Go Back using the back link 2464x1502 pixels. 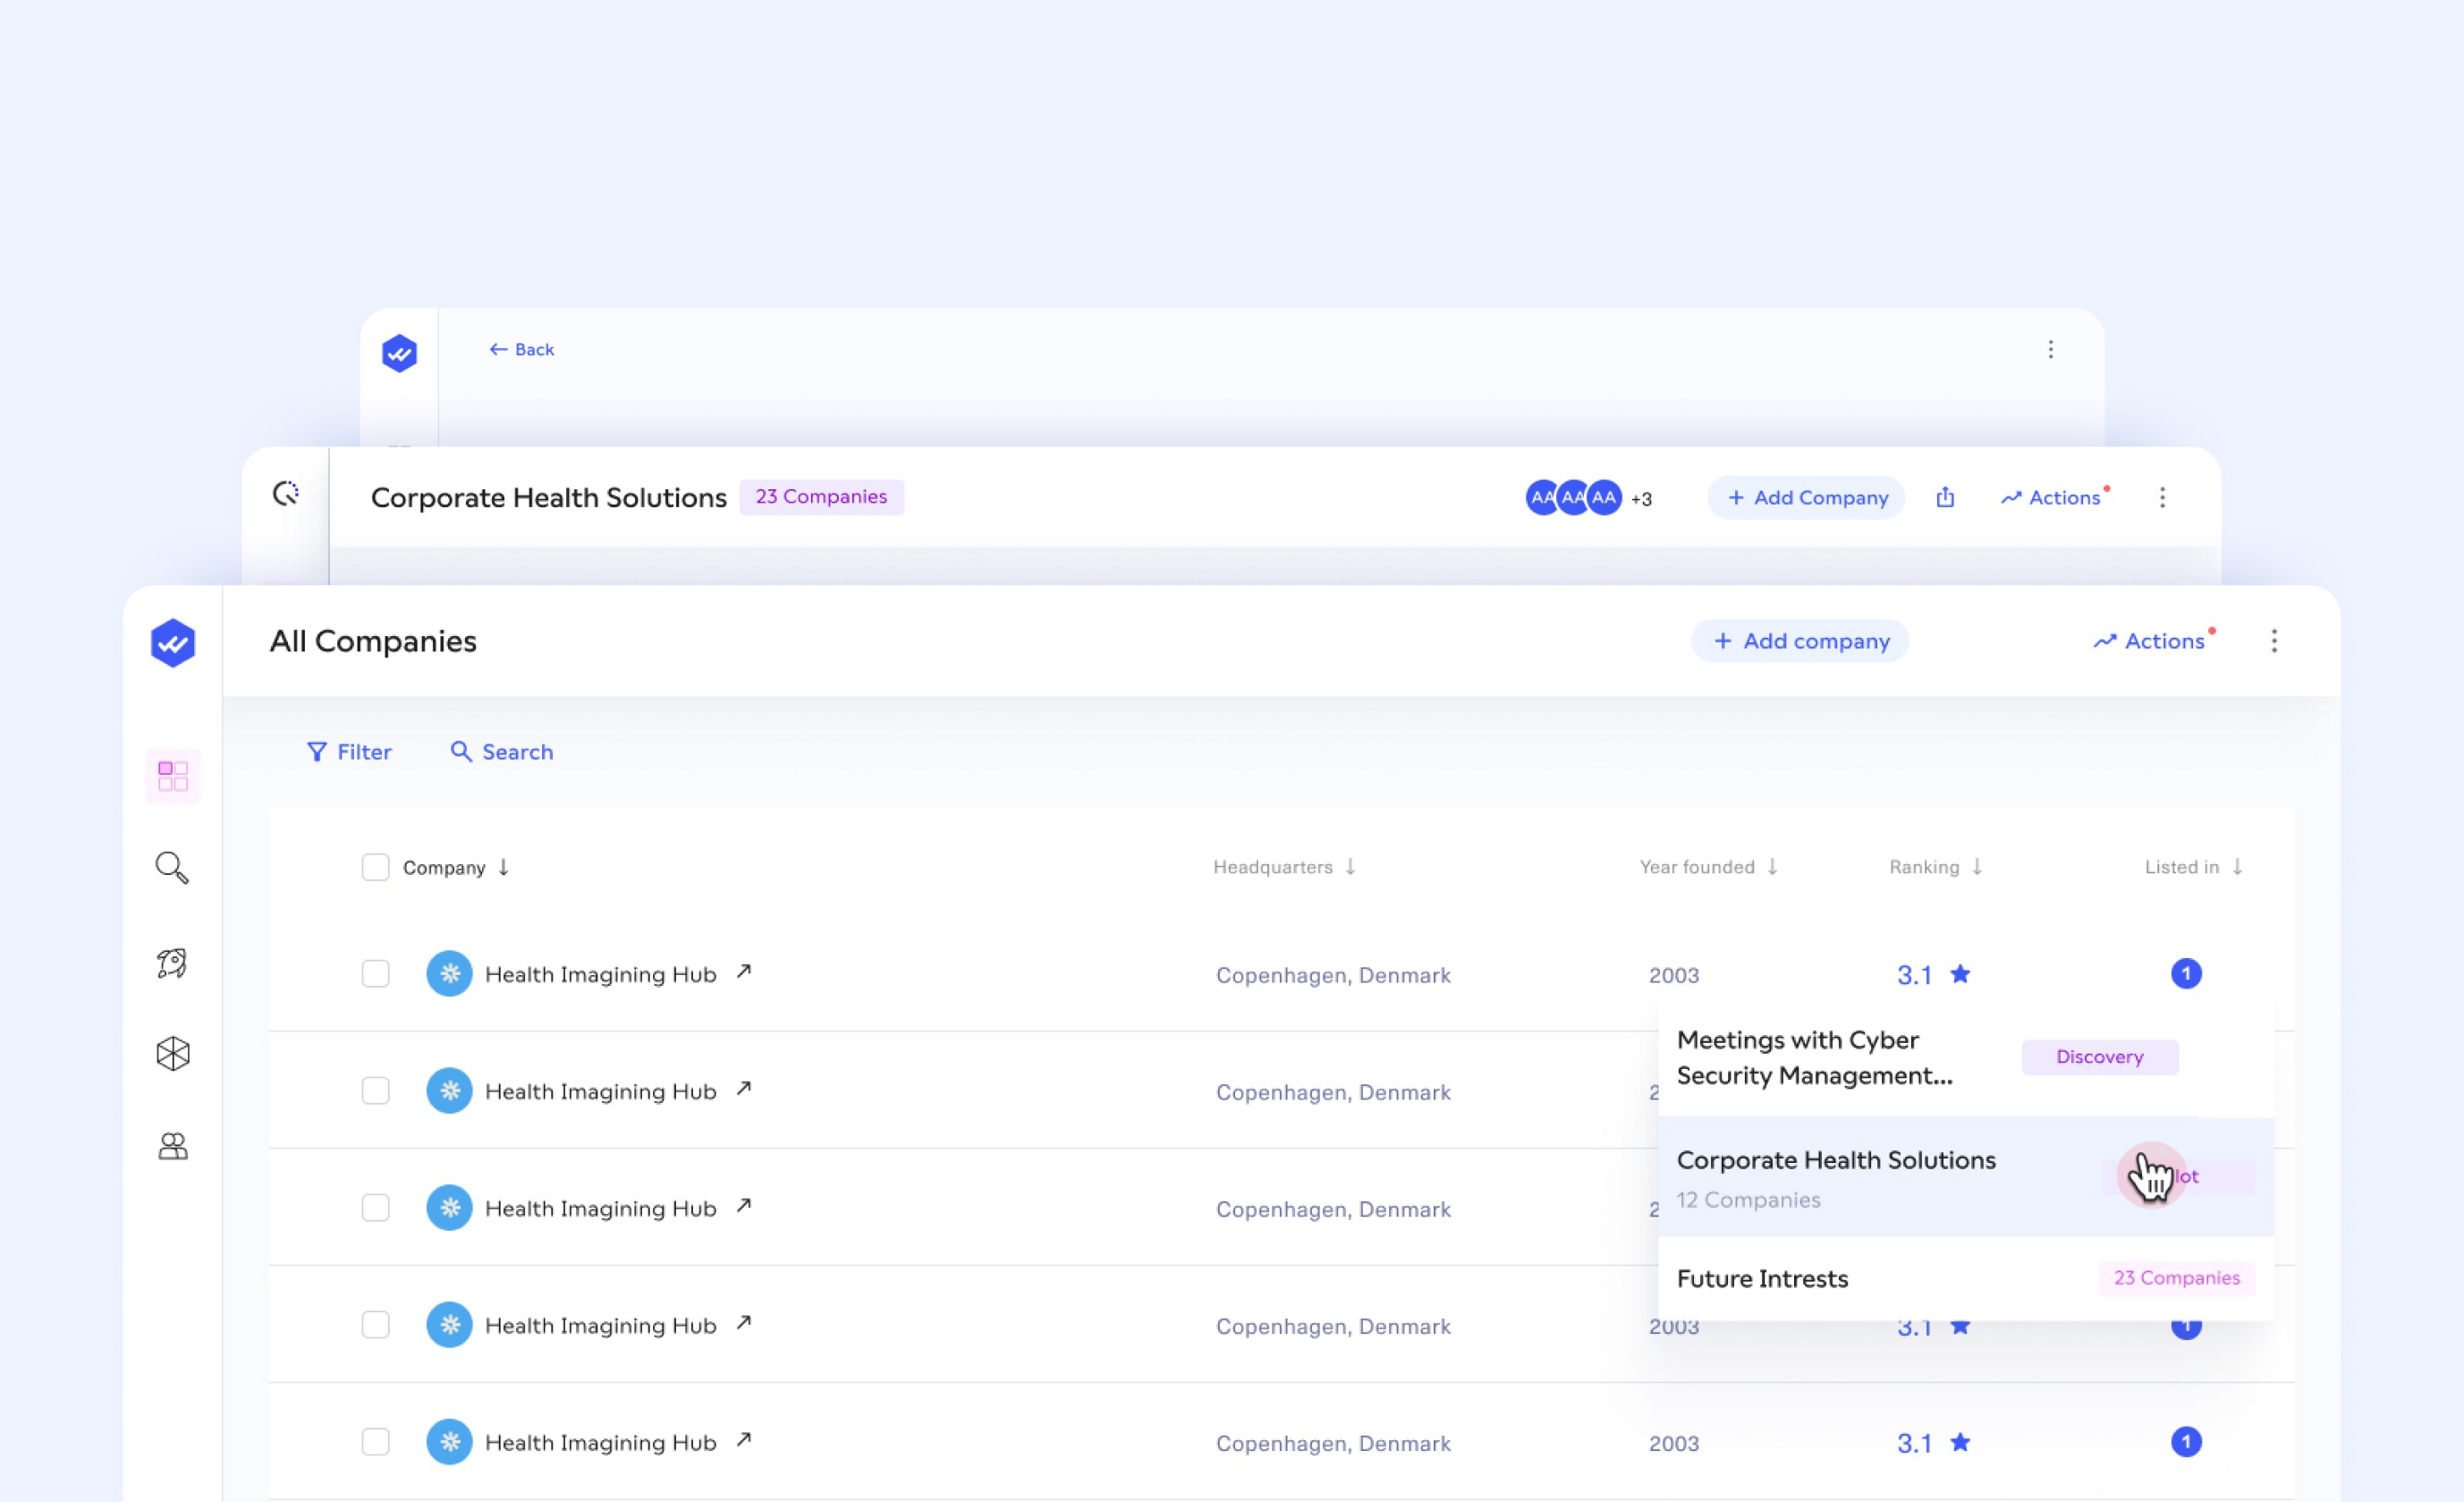pos(521,350)
